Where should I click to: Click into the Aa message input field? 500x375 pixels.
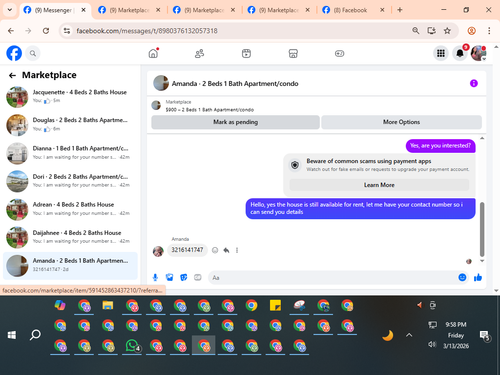tap(333, 278)
